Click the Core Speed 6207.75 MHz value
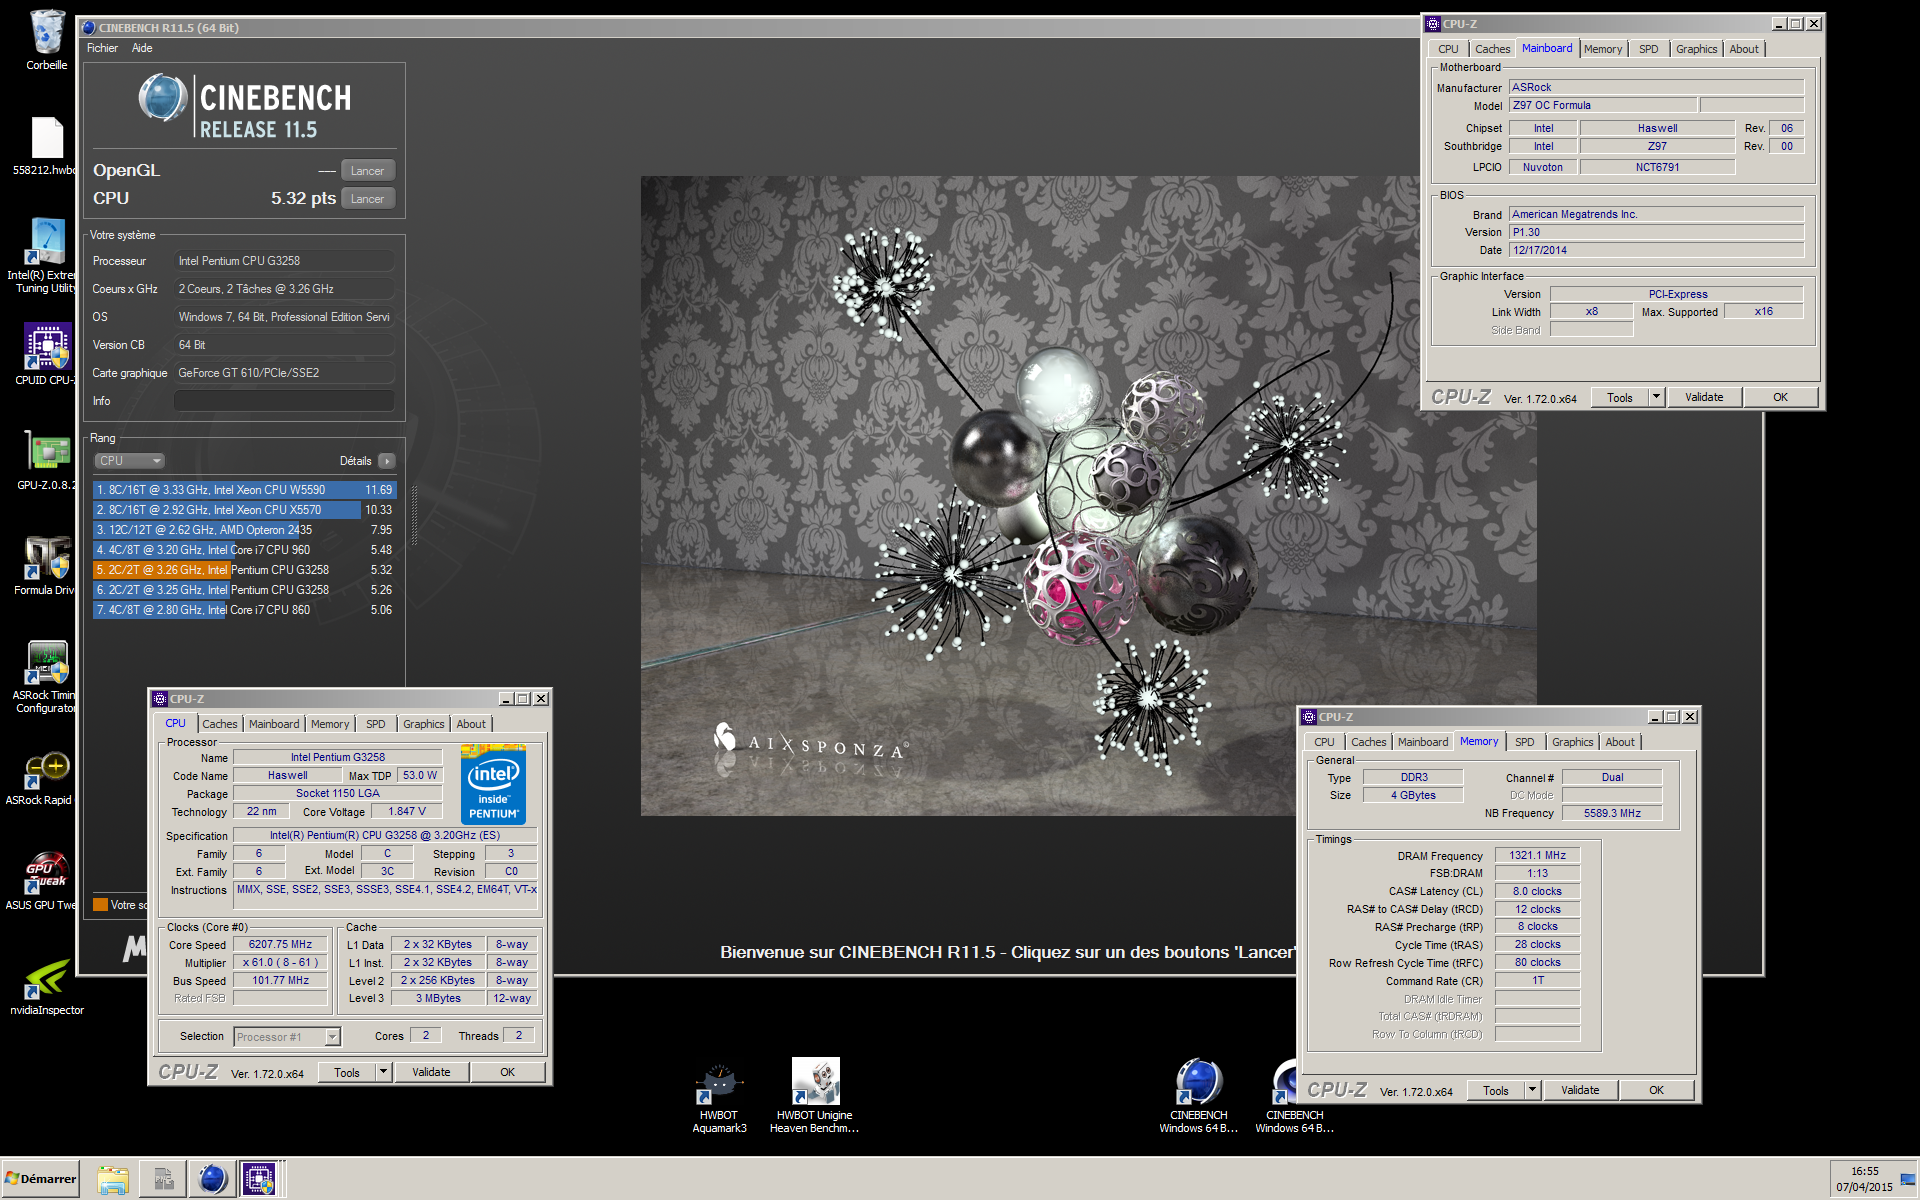Screen dimensions: 1920x1200 [281, 945]
